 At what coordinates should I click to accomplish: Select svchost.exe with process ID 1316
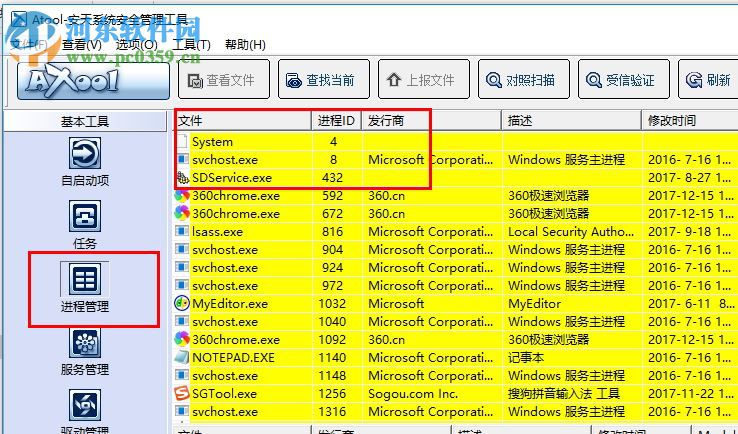click(x=456, y=412)
